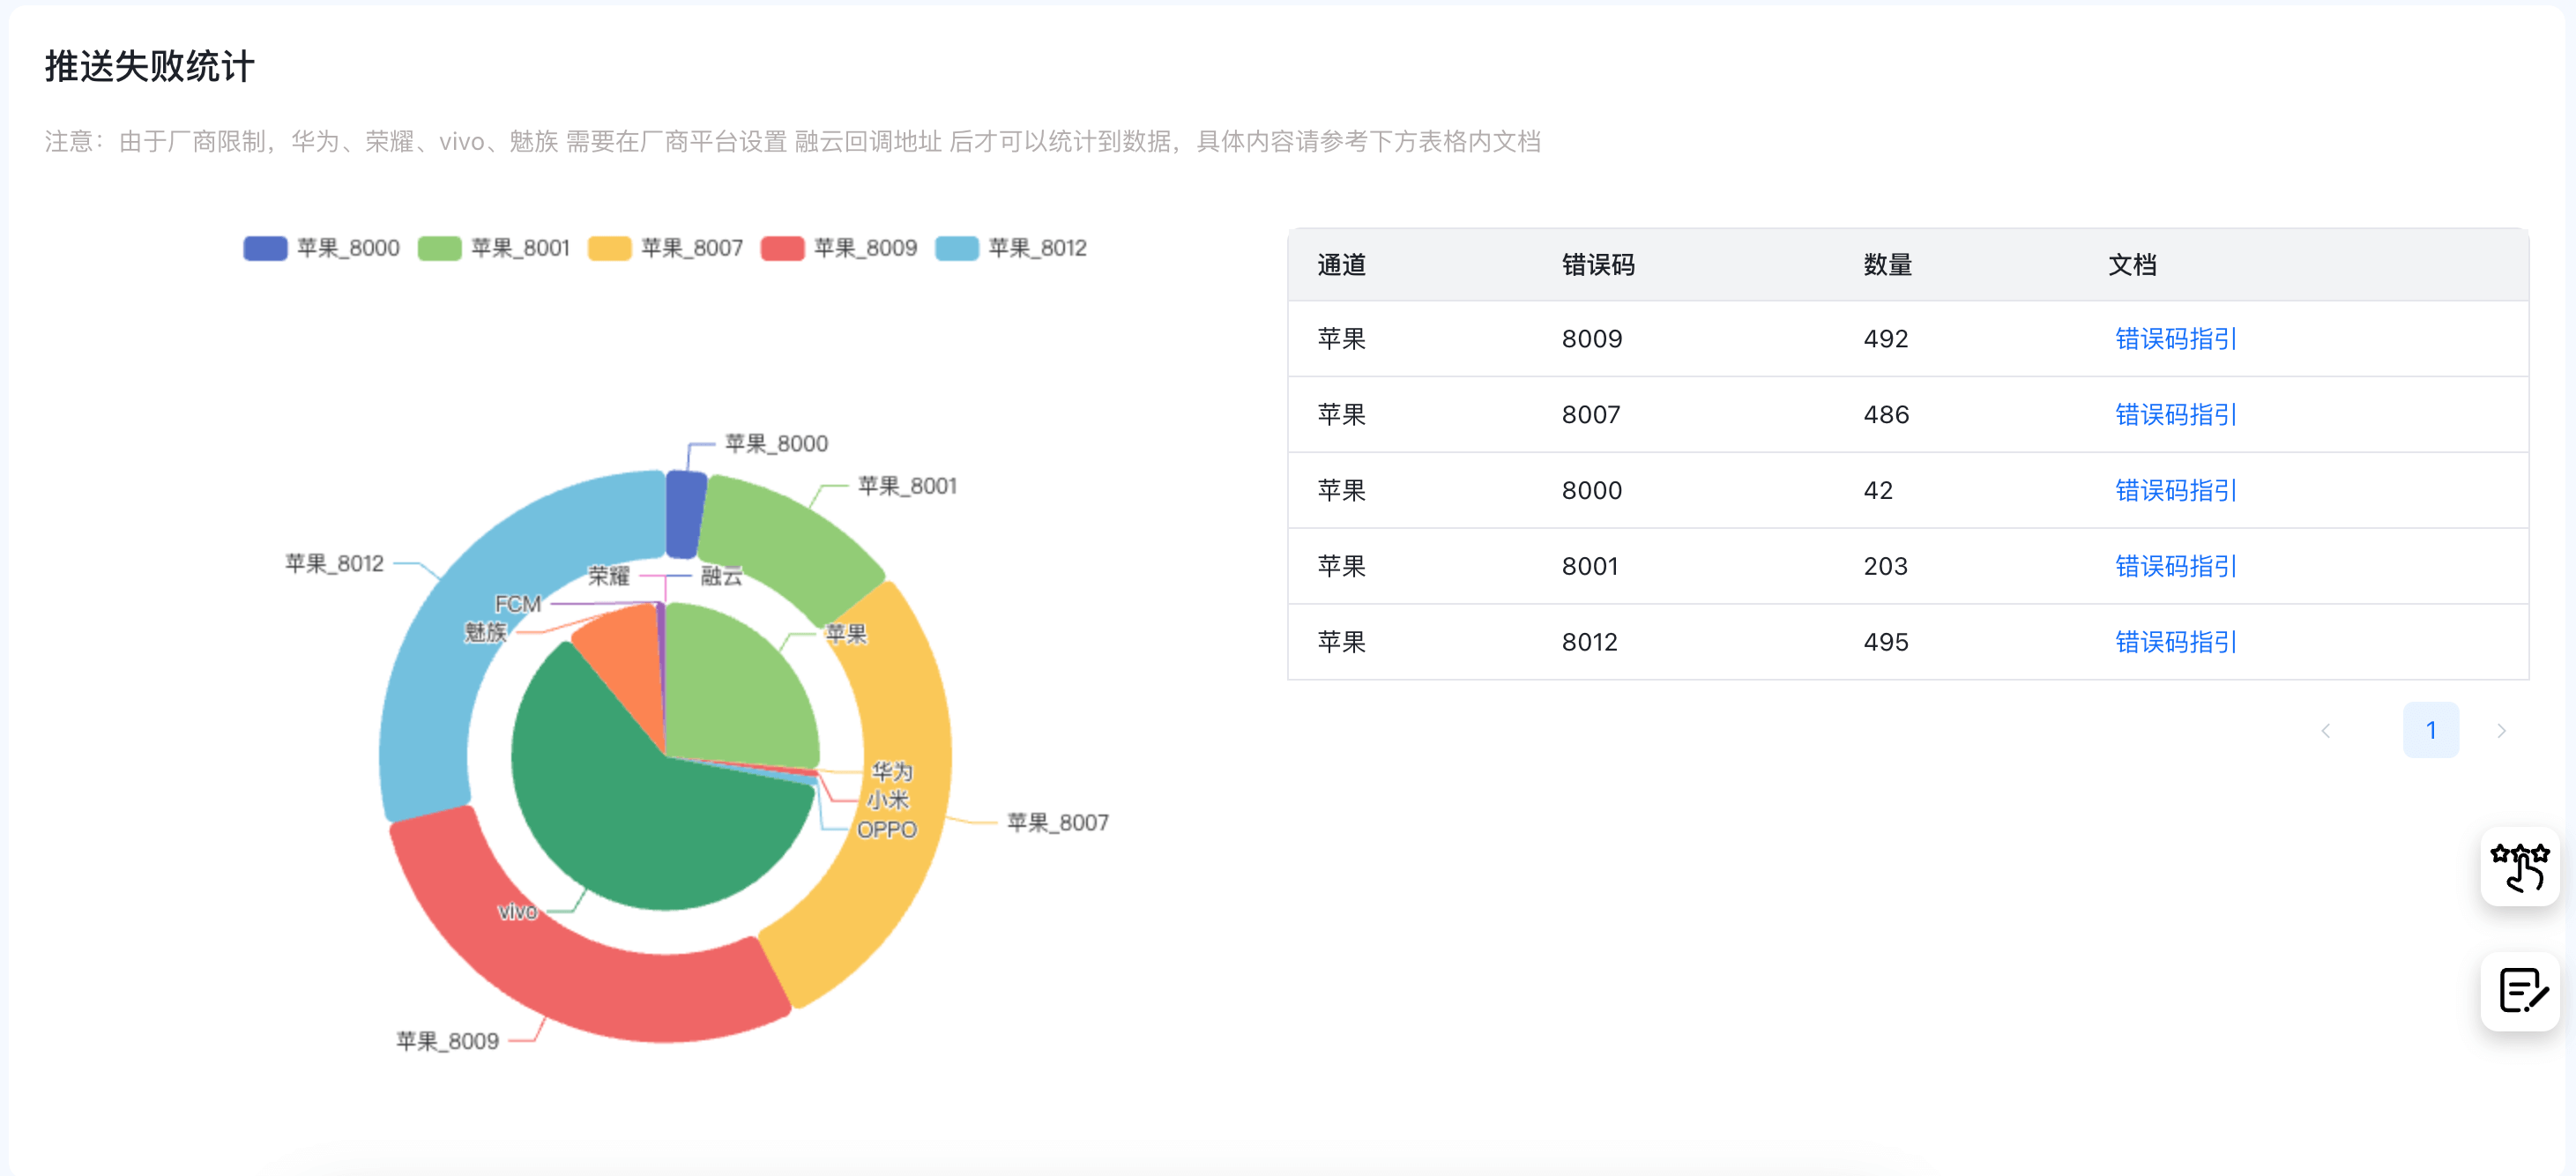Click the star-rating feedback floating icon
This screenshot has width=2576, height=1176.
(x=2519, y=867)
